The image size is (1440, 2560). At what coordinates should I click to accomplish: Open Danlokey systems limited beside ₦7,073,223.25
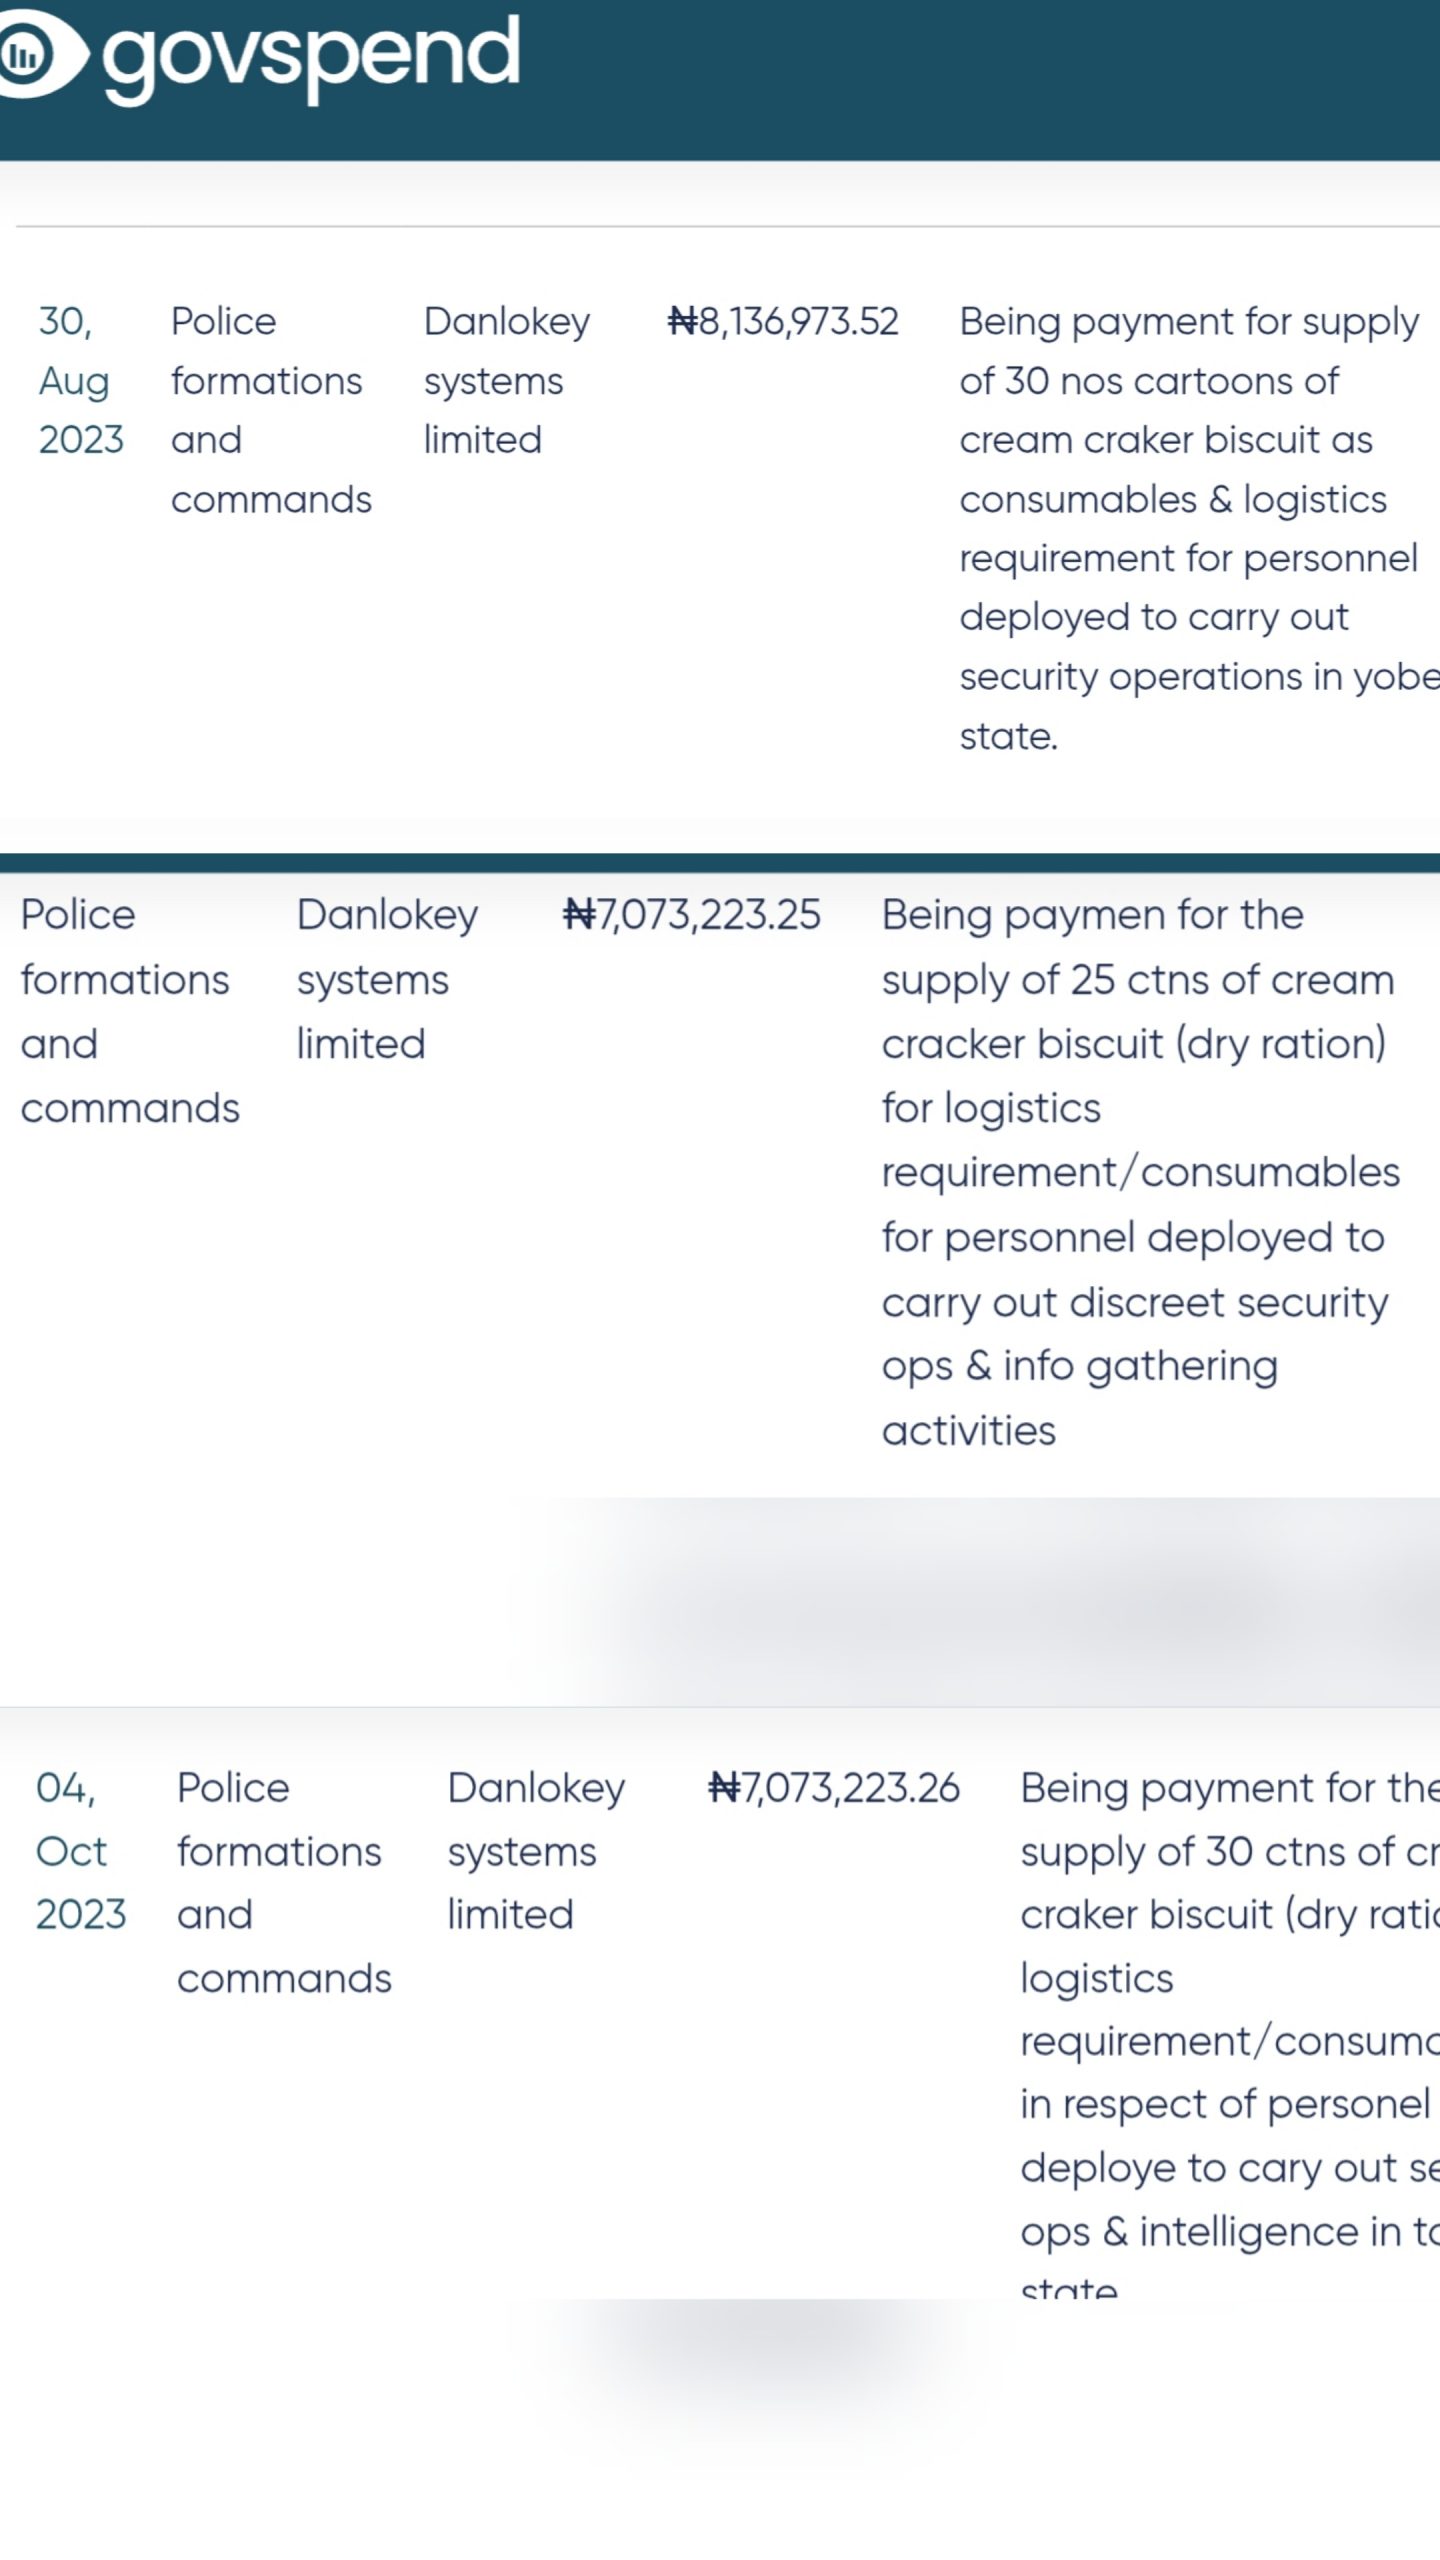click(387, 979)
